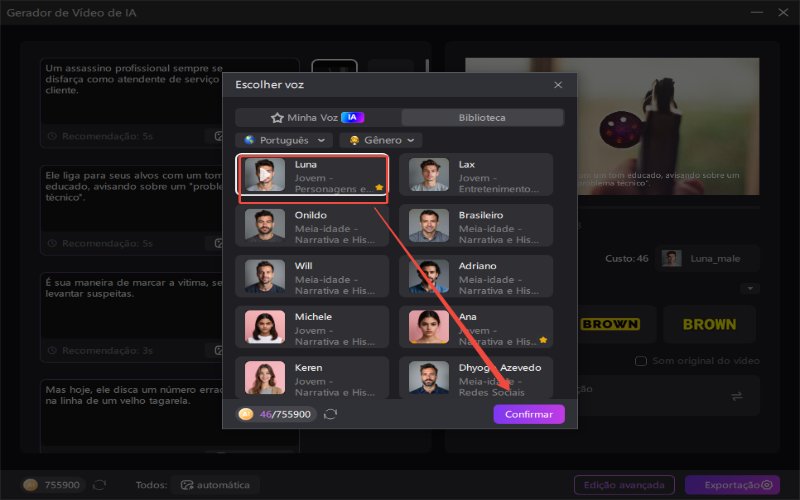Click the IA badge on Minha Voz
The width and height of the screenshot is (800, 500).
tap(352, 117)
